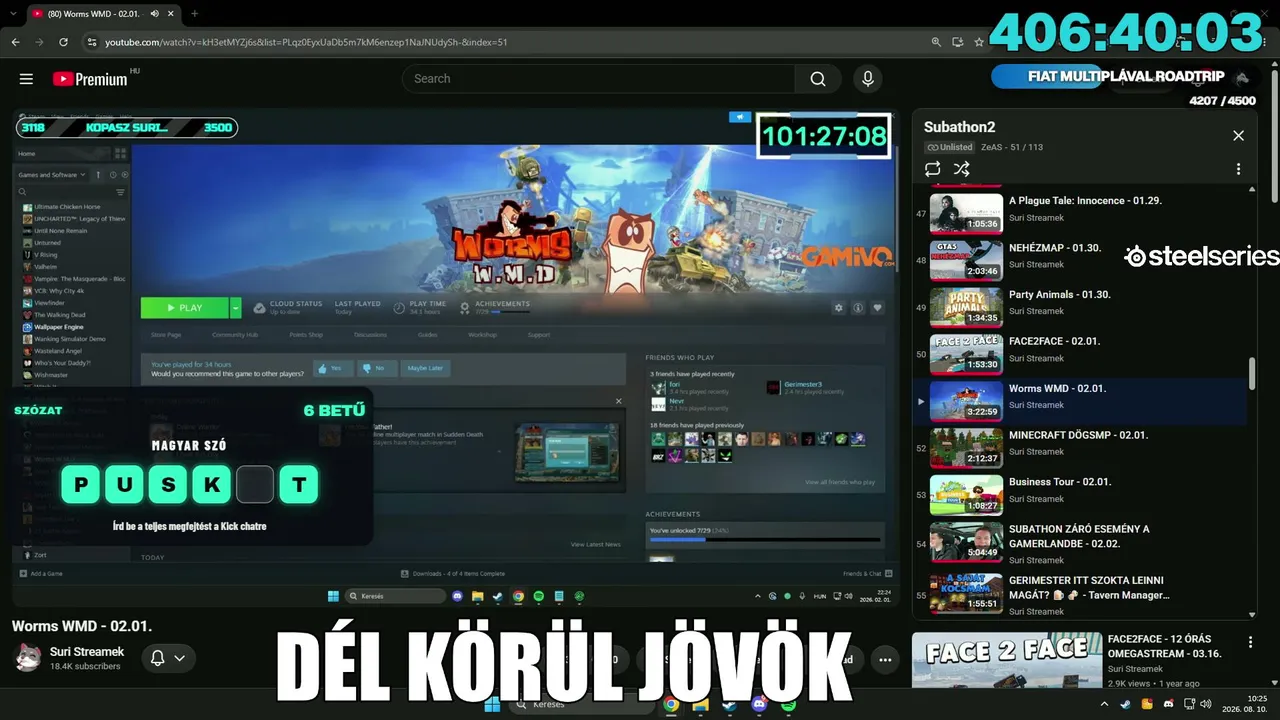This screenshot has width=1280, height=720.
Task: Click the green Steam PLAY button
Action: point(185,308)
